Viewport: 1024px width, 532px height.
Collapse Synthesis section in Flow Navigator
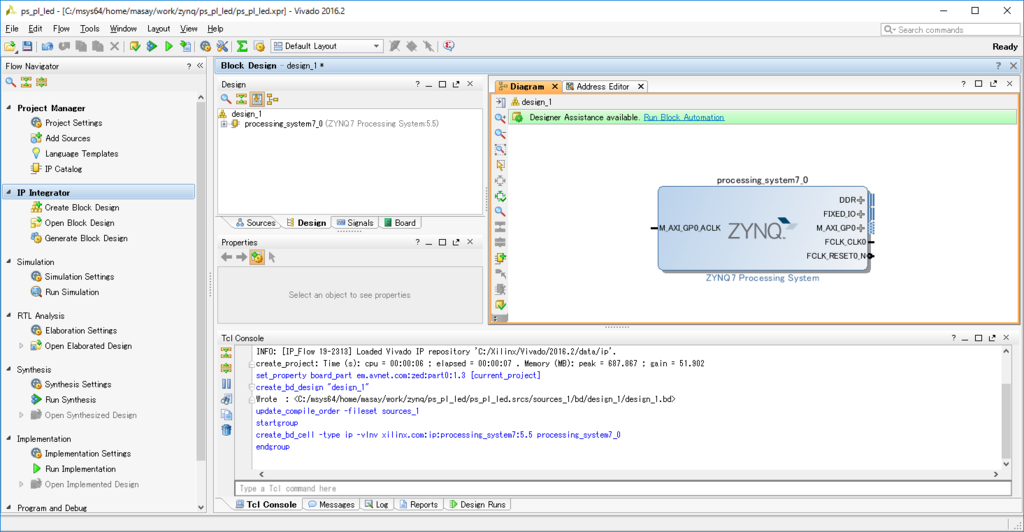8,369
